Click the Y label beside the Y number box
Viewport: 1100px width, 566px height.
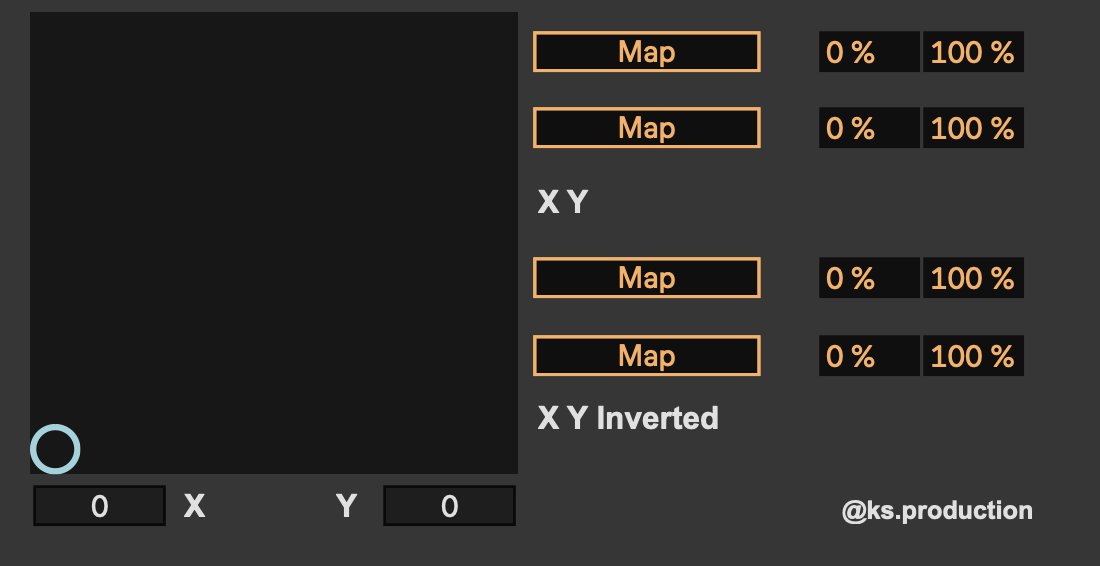click(346, 506)
